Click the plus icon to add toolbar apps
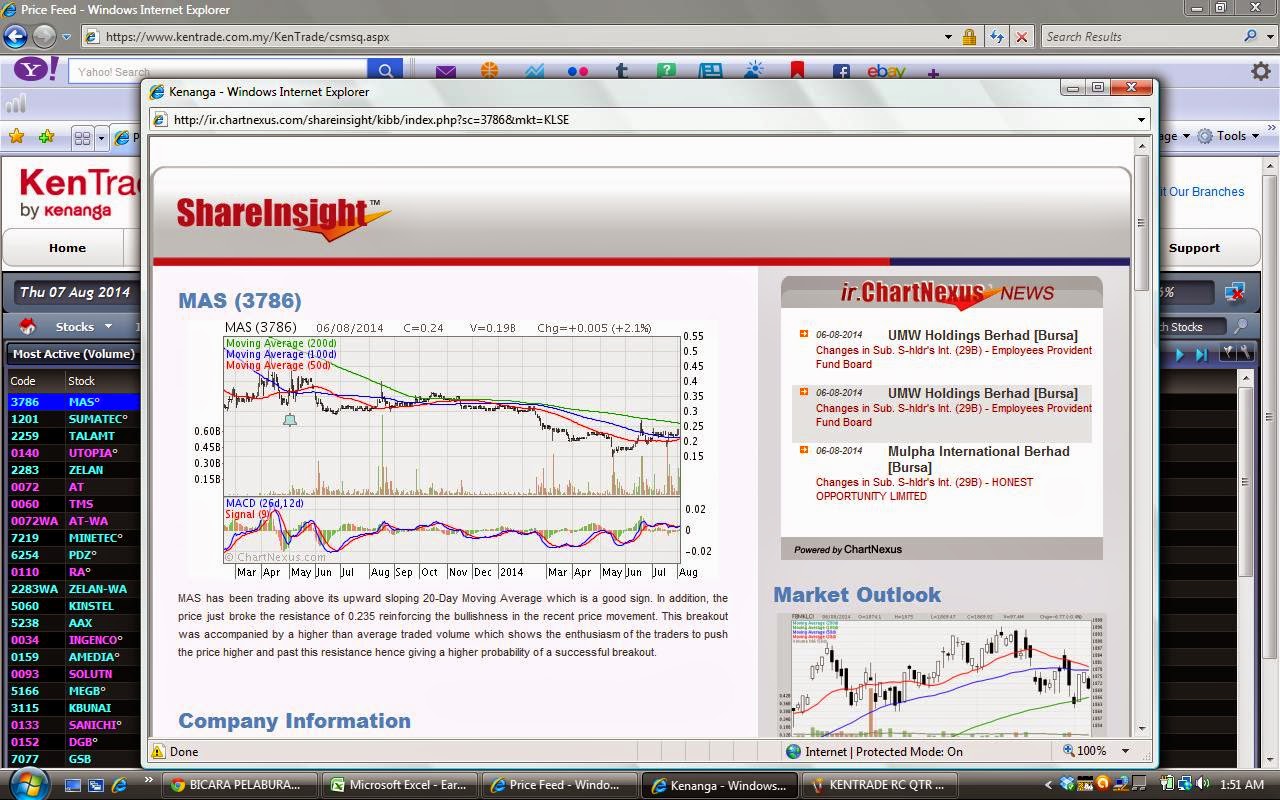Viewport: 1280px width, 800px height. 933,73
